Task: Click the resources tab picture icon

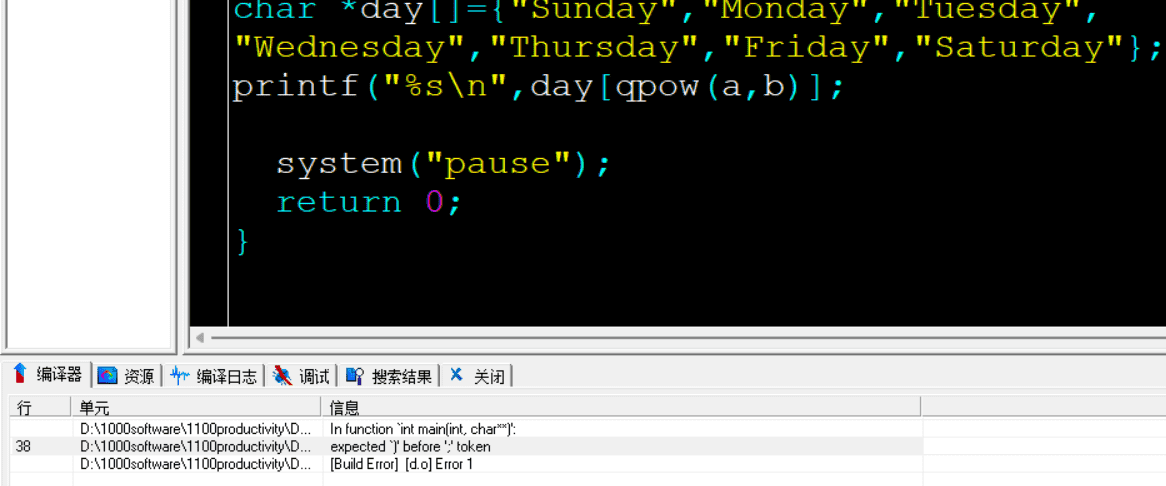Action: (x=107, y=376)
